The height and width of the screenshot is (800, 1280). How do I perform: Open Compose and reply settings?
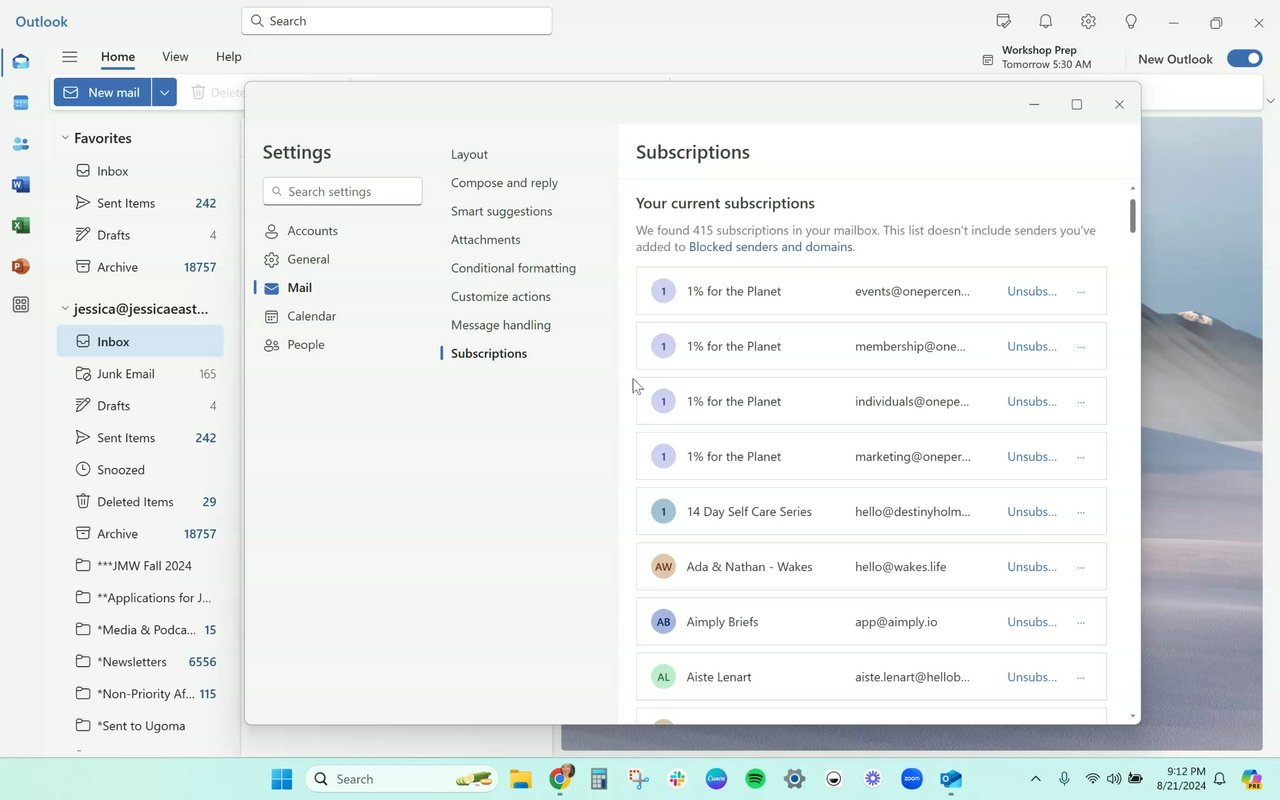click(x=504, y=183)
